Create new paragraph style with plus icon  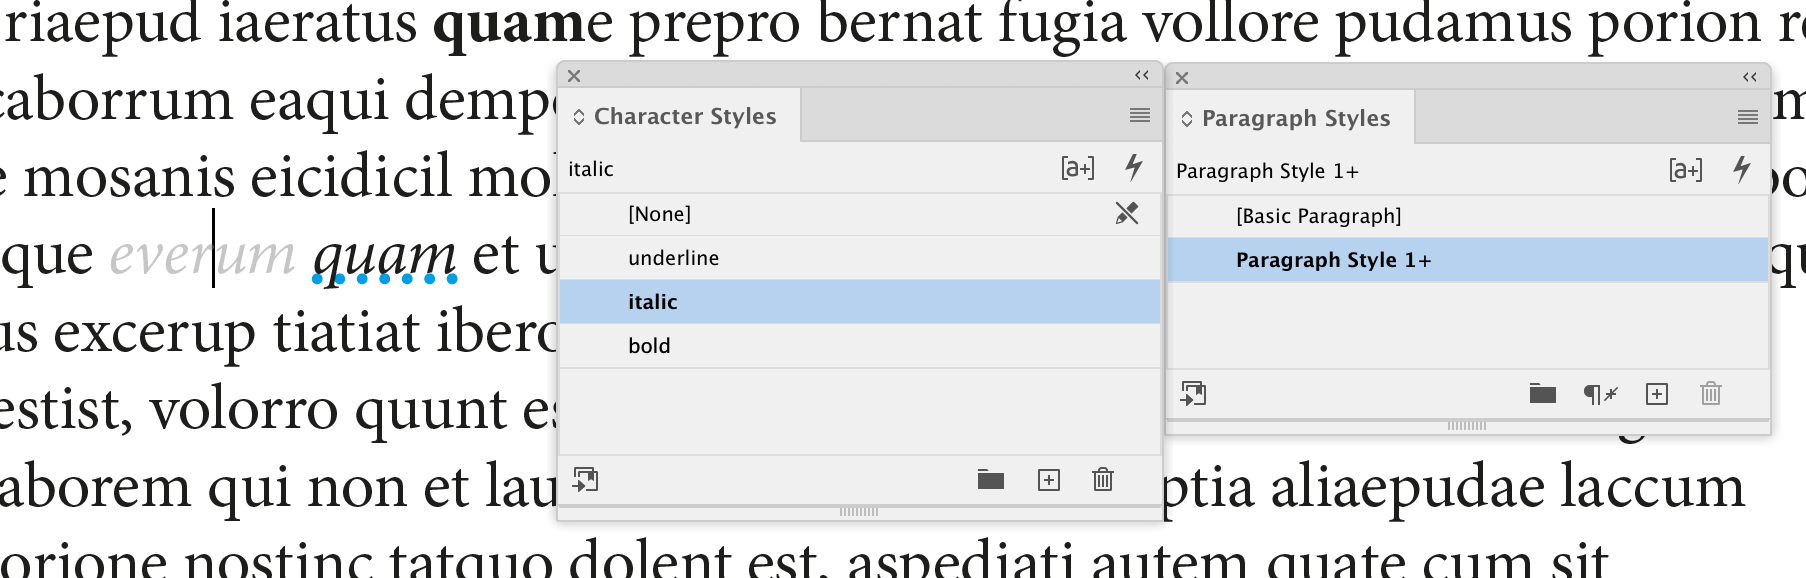coord(1656,394)
